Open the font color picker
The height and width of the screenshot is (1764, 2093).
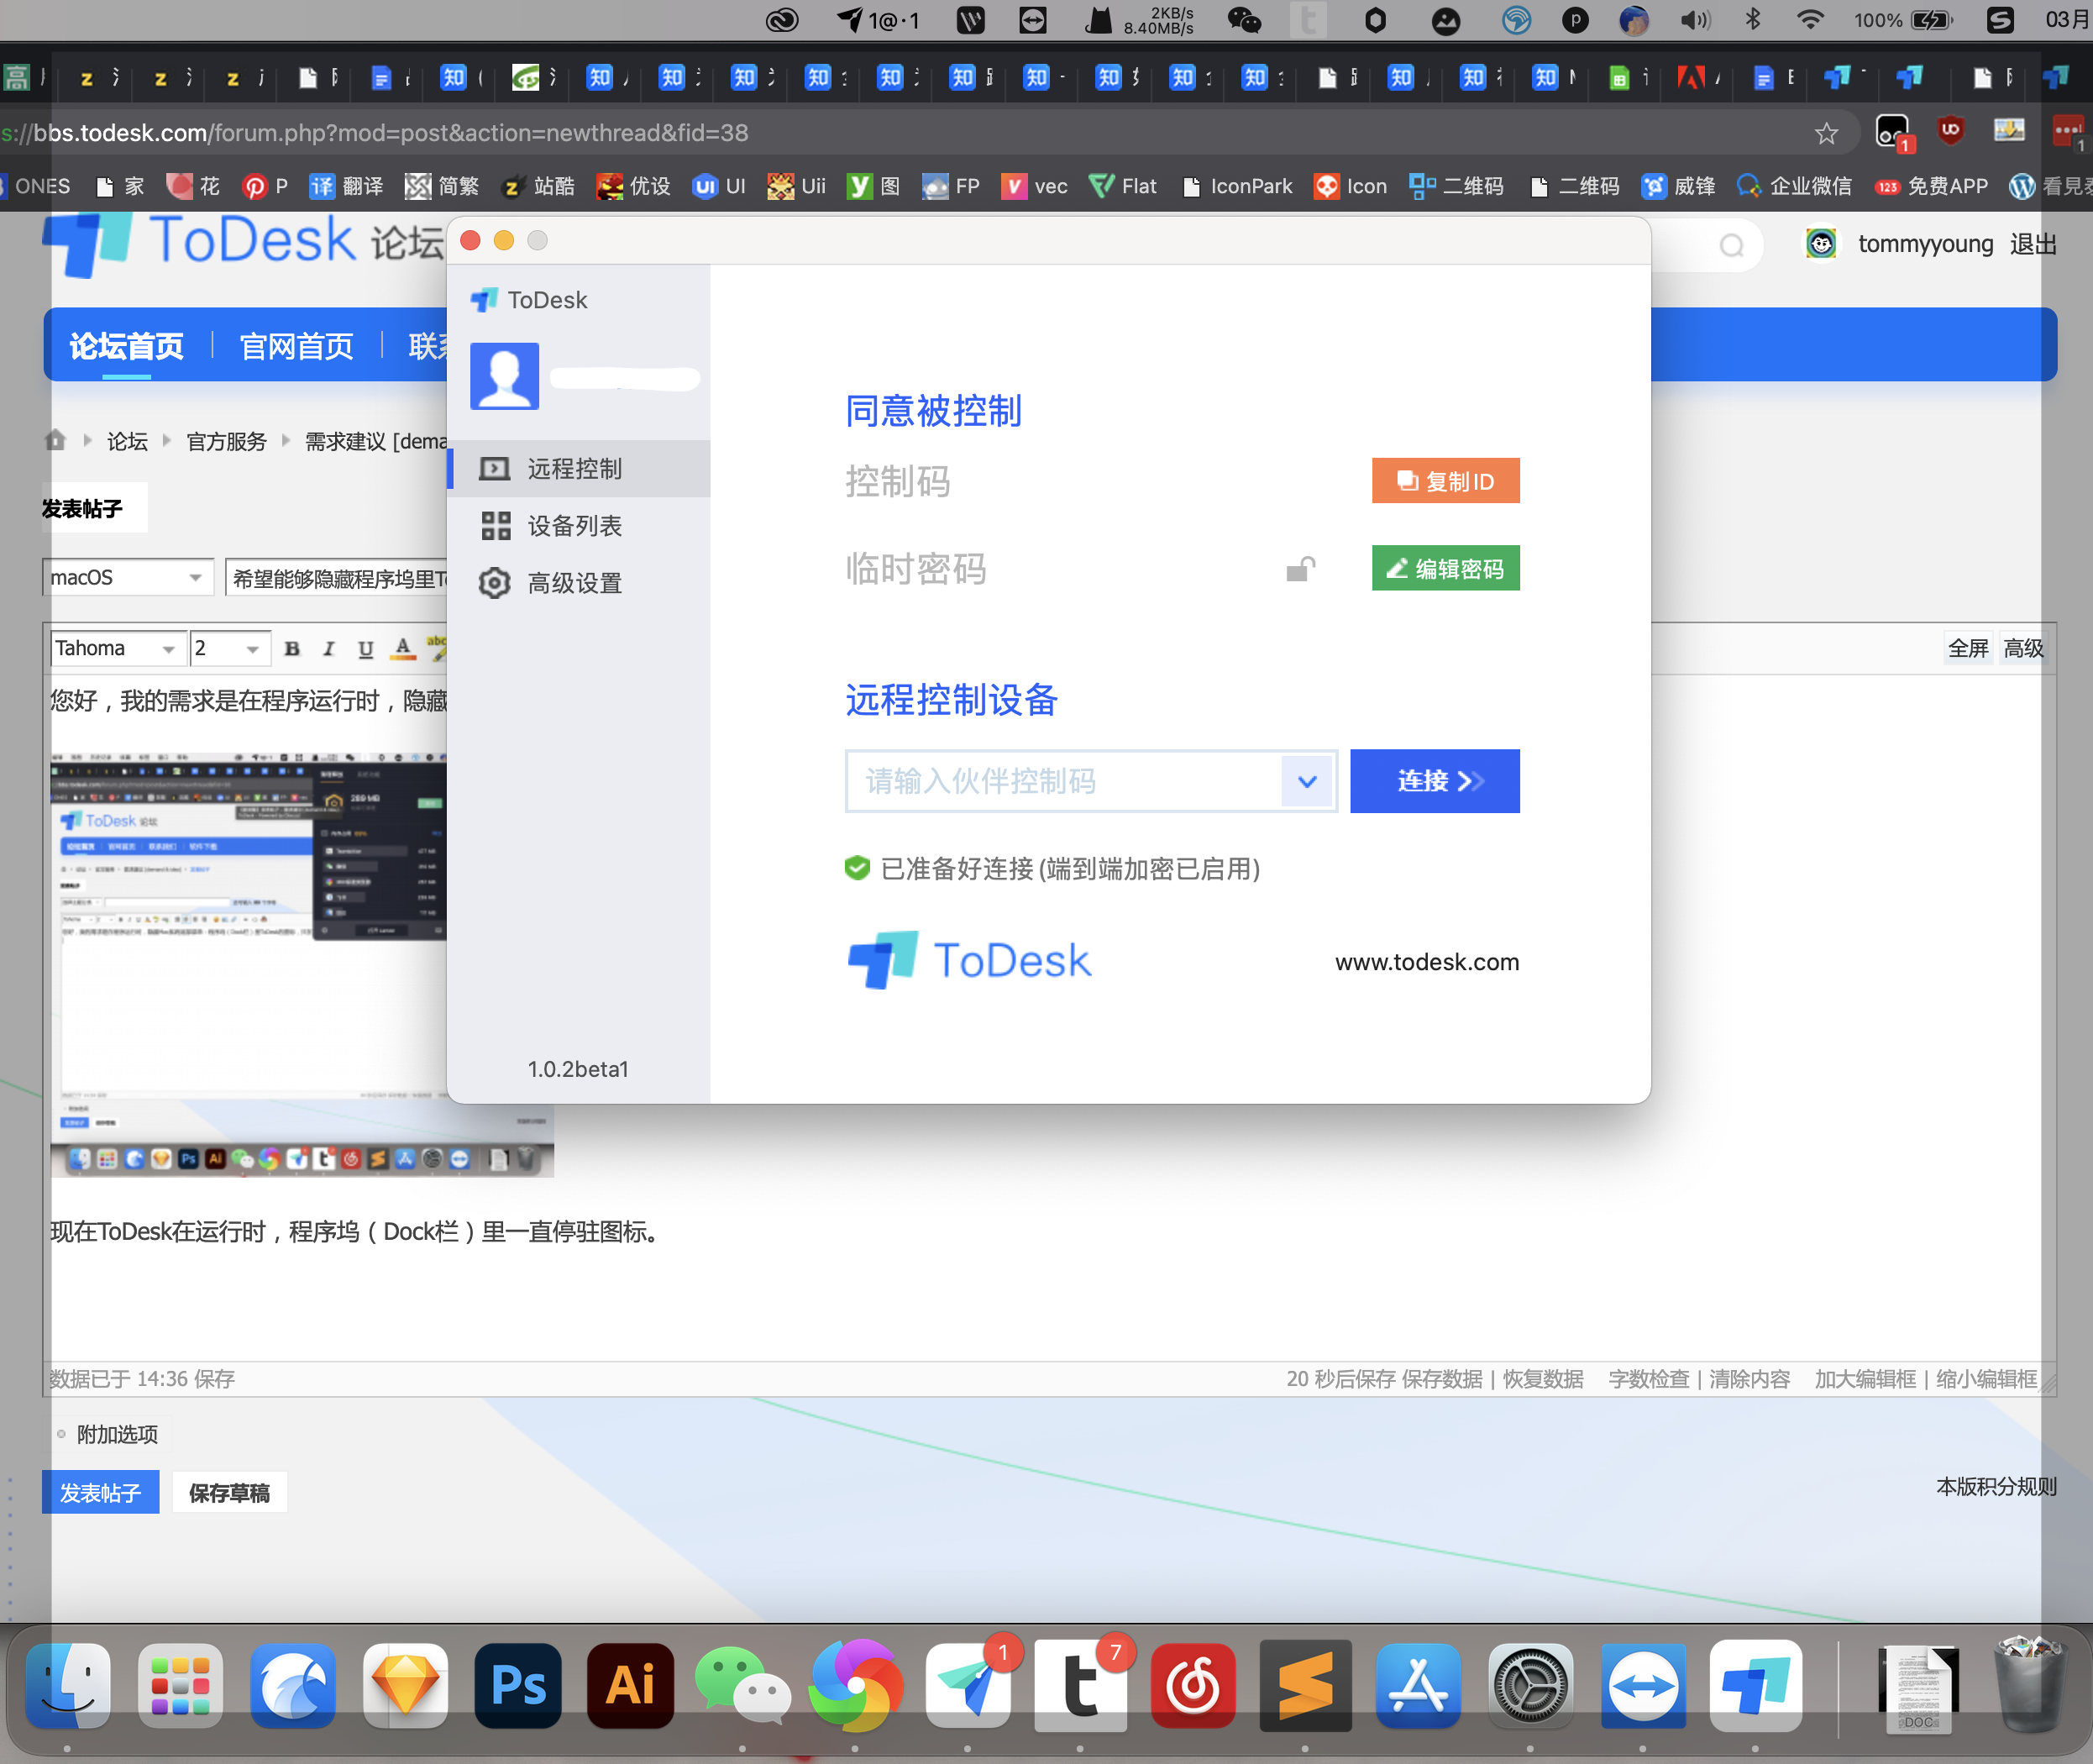coord(402,648)
